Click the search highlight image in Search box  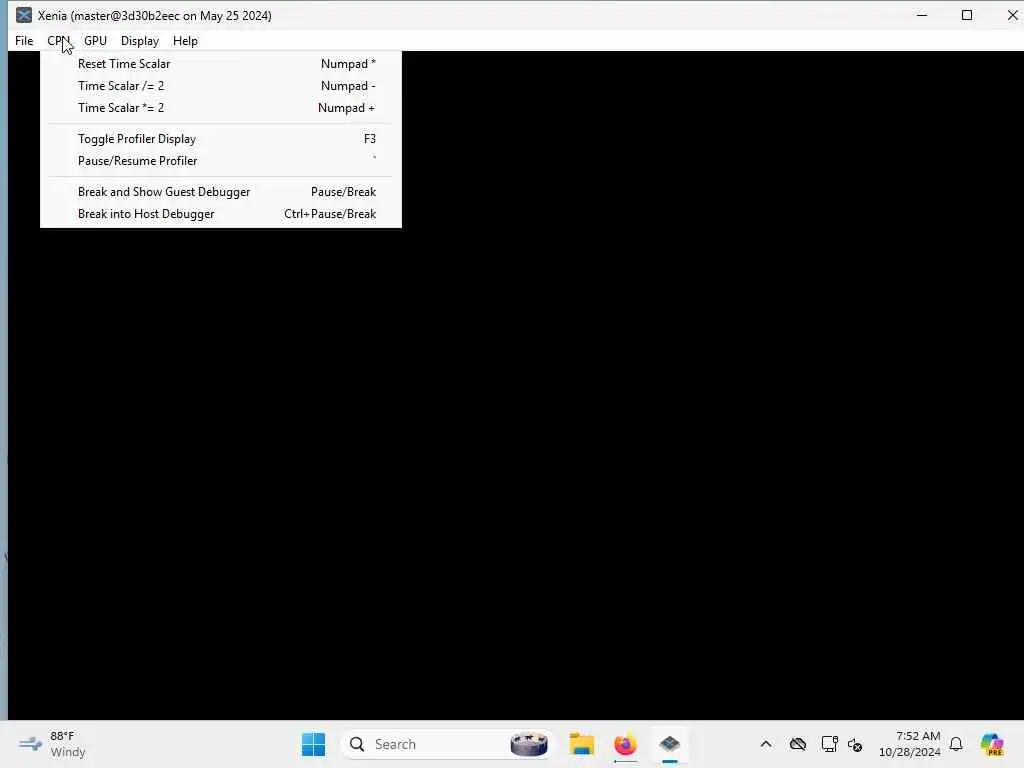click(x=529, y=744)
